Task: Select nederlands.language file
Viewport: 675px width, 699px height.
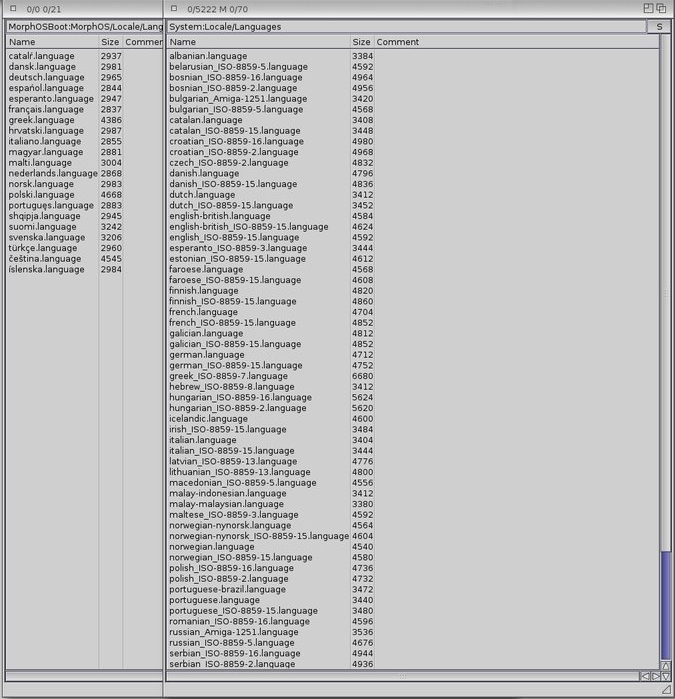Action: pos(53,173)
